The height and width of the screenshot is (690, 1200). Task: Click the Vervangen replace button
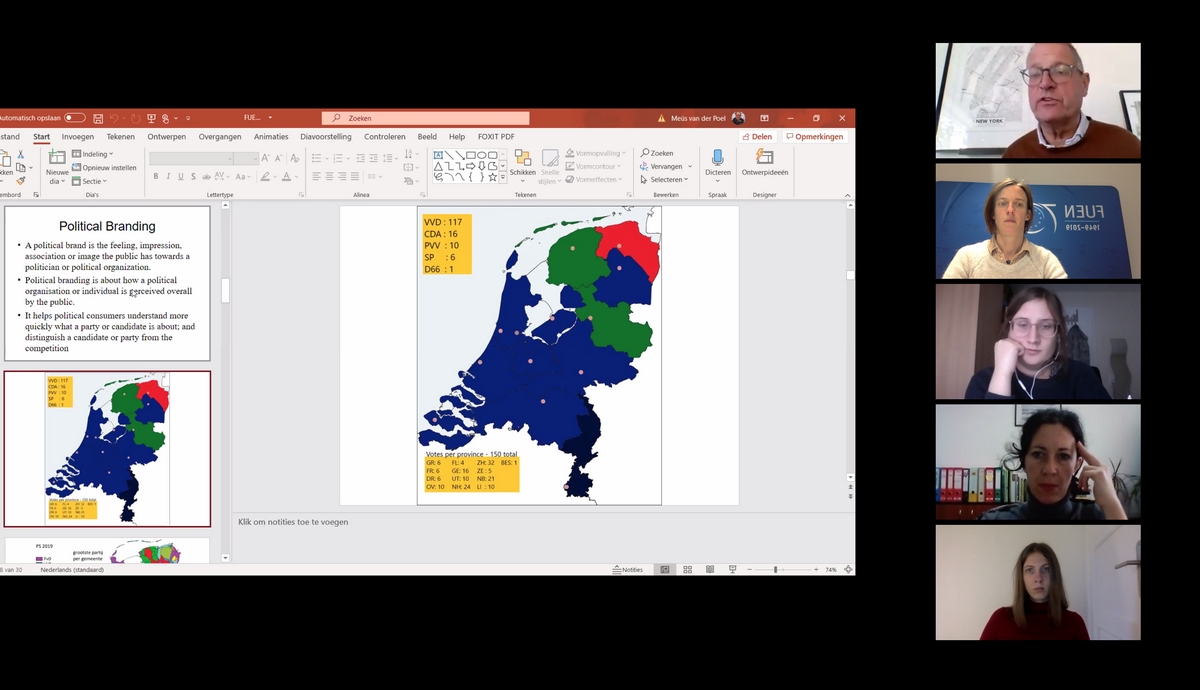[665, 166]
